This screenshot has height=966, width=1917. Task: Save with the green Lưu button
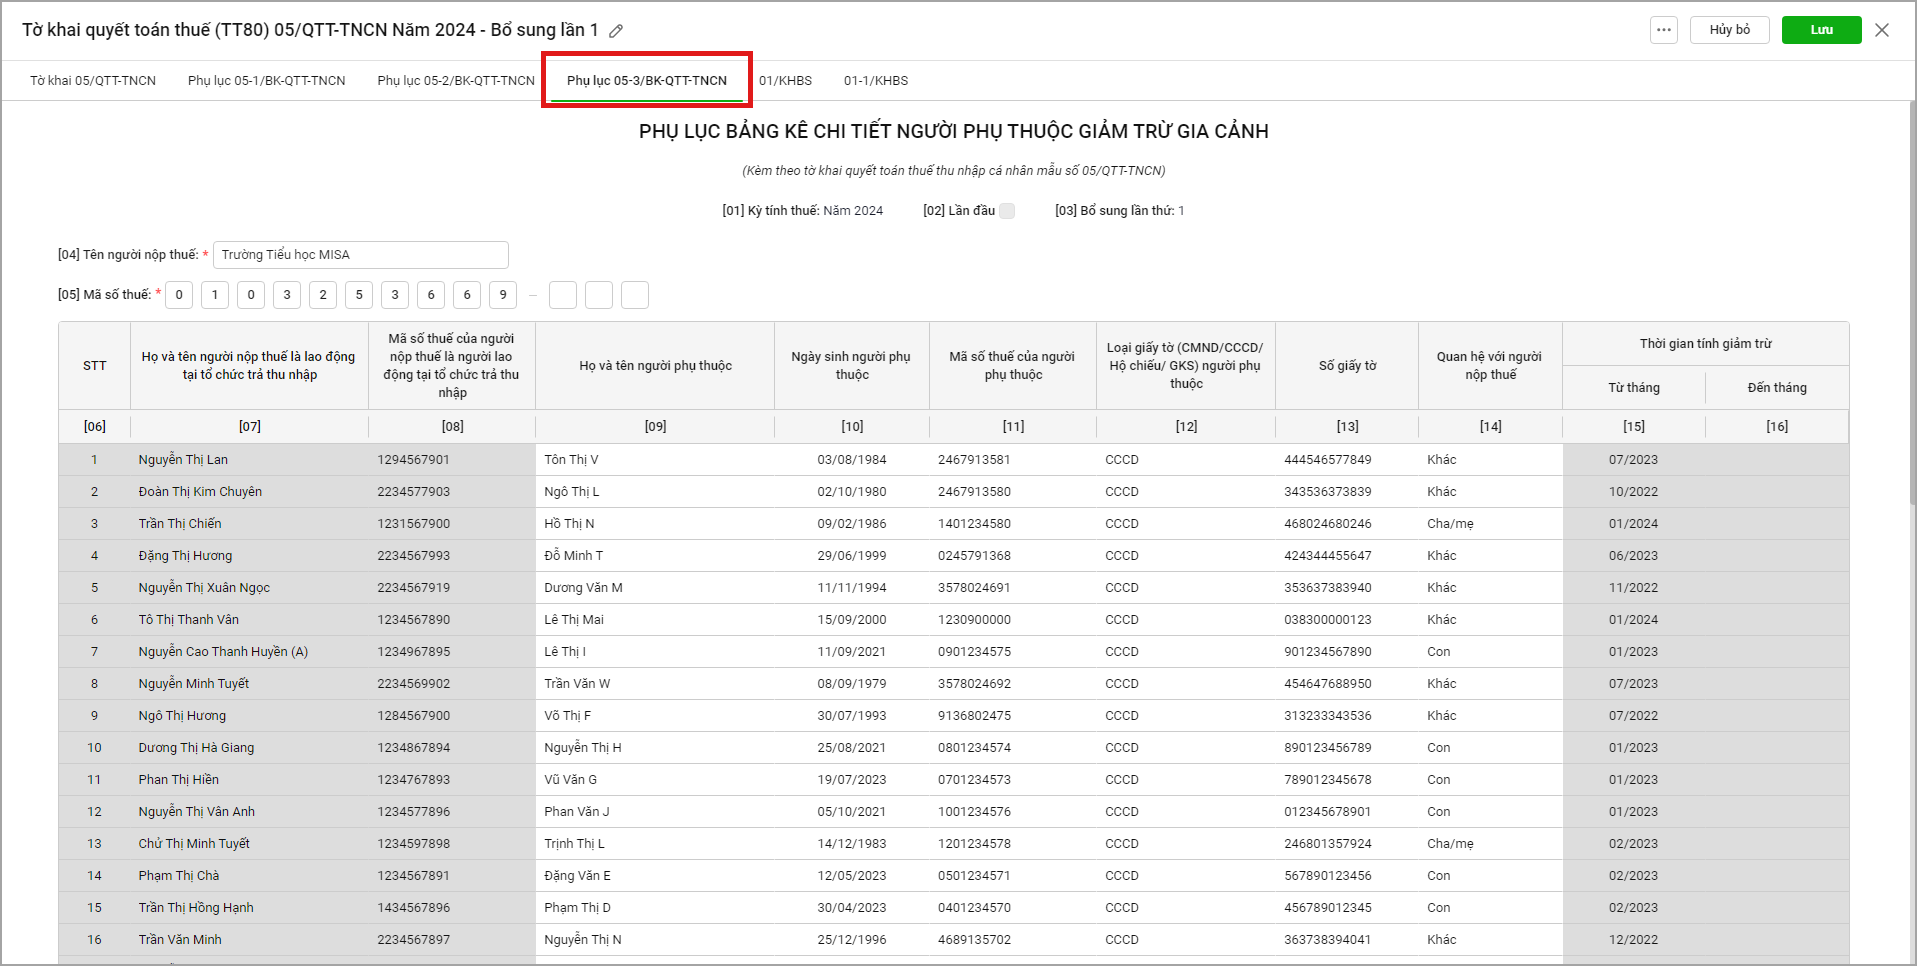click(1821, 30)
